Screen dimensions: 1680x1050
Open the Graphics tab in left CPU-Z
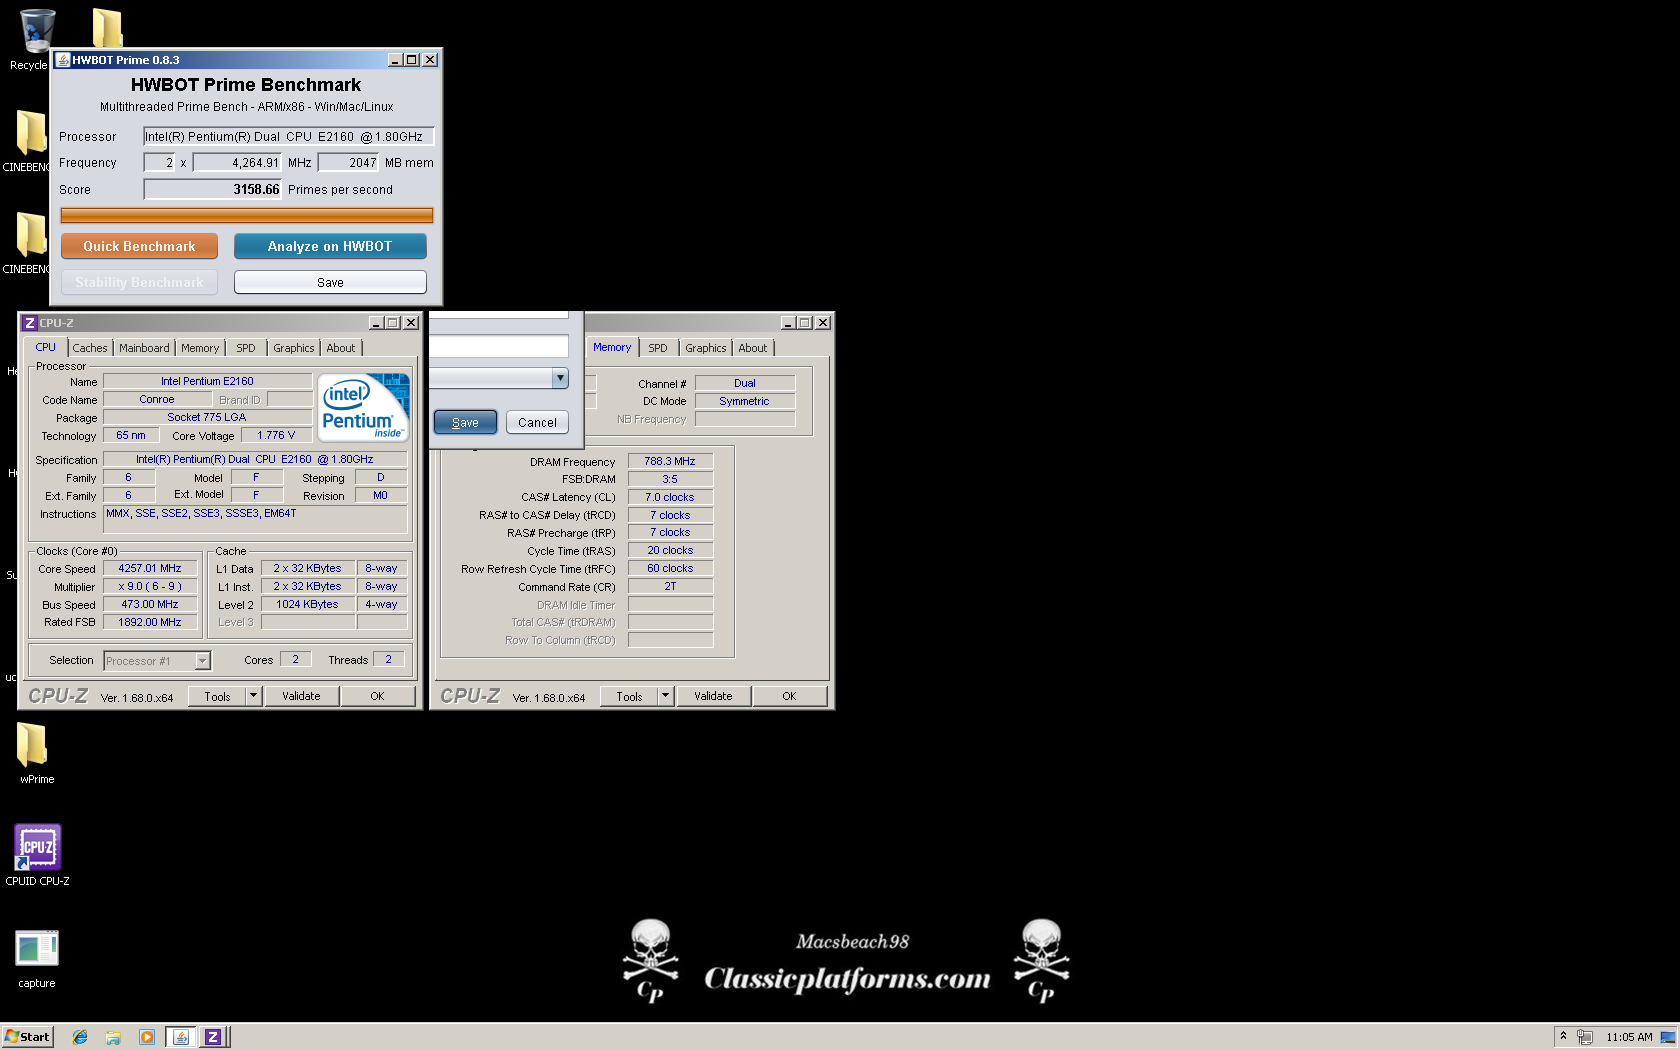pos(294,348)
